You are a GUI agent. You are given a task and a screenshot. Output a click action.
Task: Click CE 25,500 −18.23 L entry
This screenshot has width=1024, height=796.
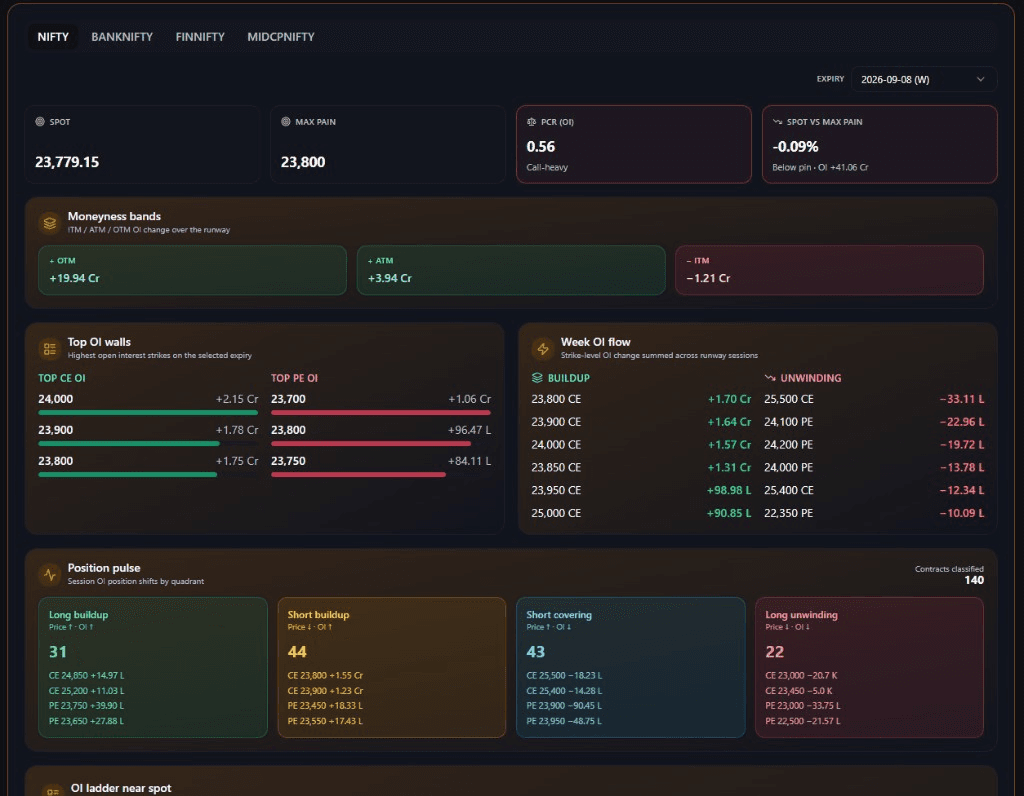564,675
